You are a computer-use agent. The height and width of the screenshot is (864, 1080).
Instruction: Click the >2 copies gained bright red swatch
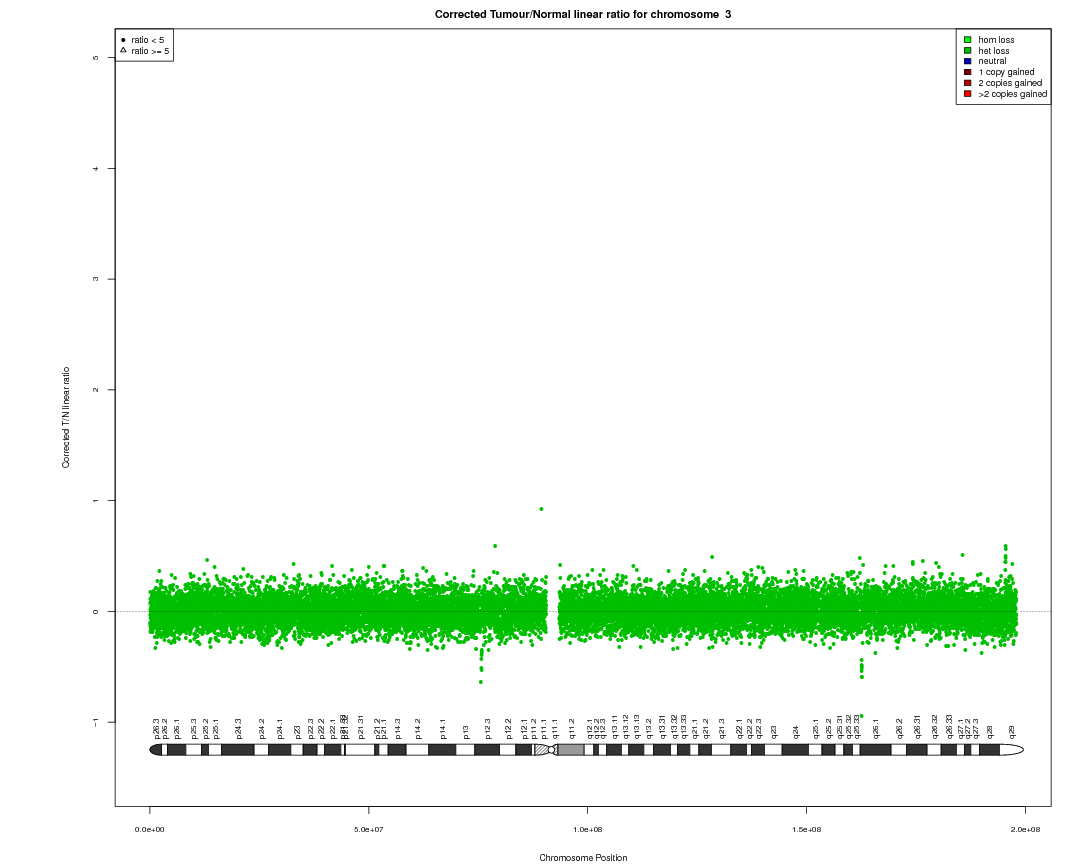(x=968, y=94)
